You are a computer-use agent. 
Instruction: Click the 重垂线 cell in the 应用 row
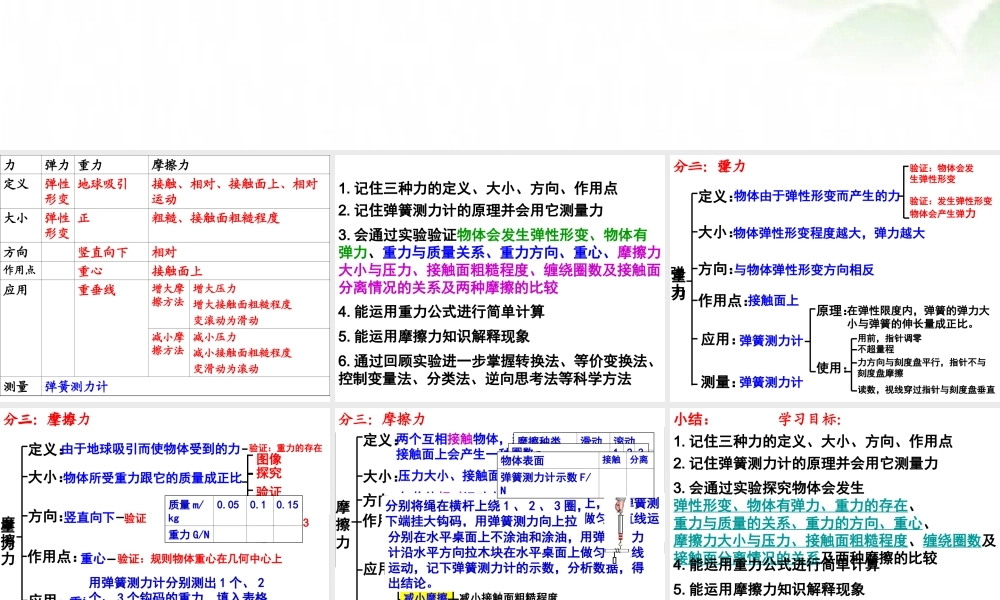point(96,289)
